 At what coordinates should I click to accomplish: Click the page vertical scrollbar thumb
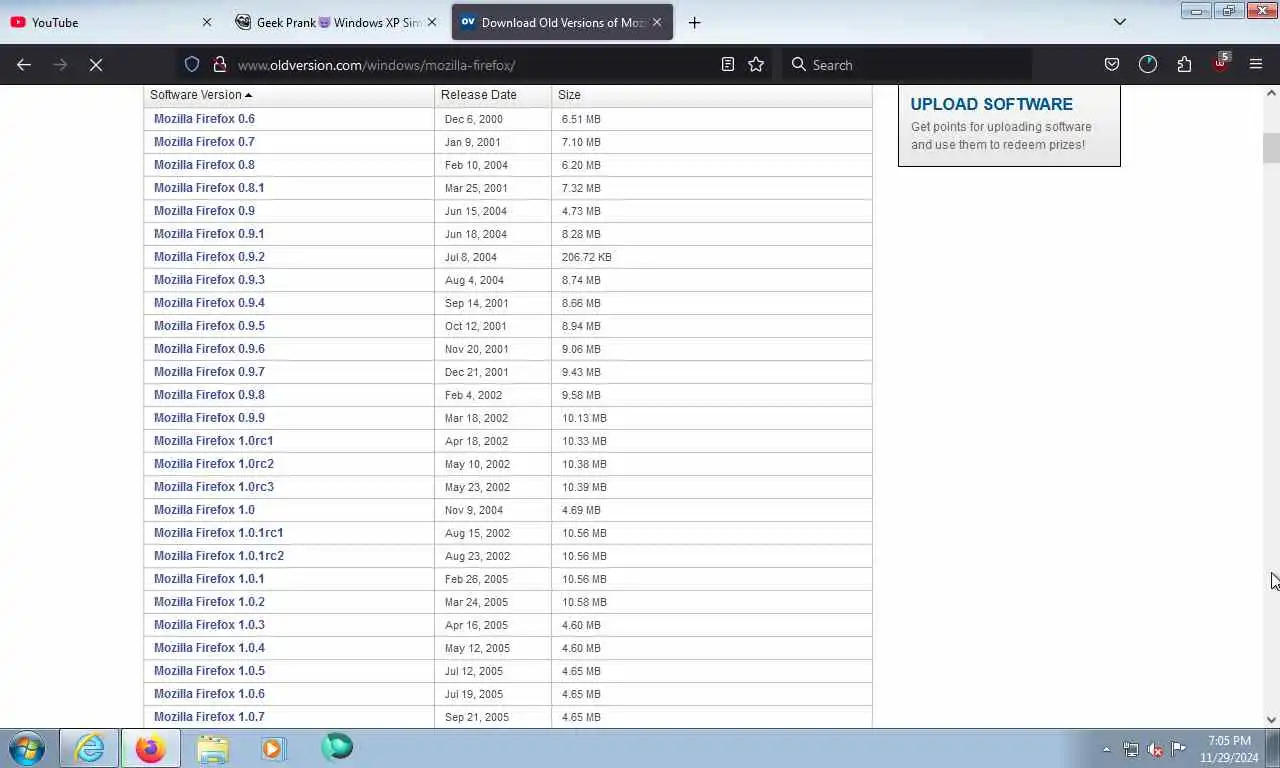[x=1271, y=147]
